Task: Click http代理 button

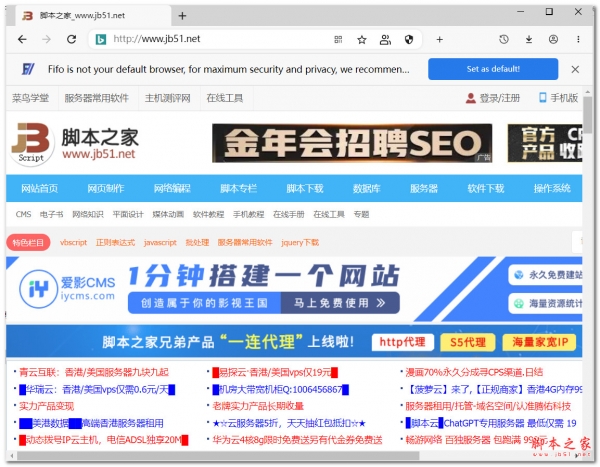Action: tap(403, 342)
